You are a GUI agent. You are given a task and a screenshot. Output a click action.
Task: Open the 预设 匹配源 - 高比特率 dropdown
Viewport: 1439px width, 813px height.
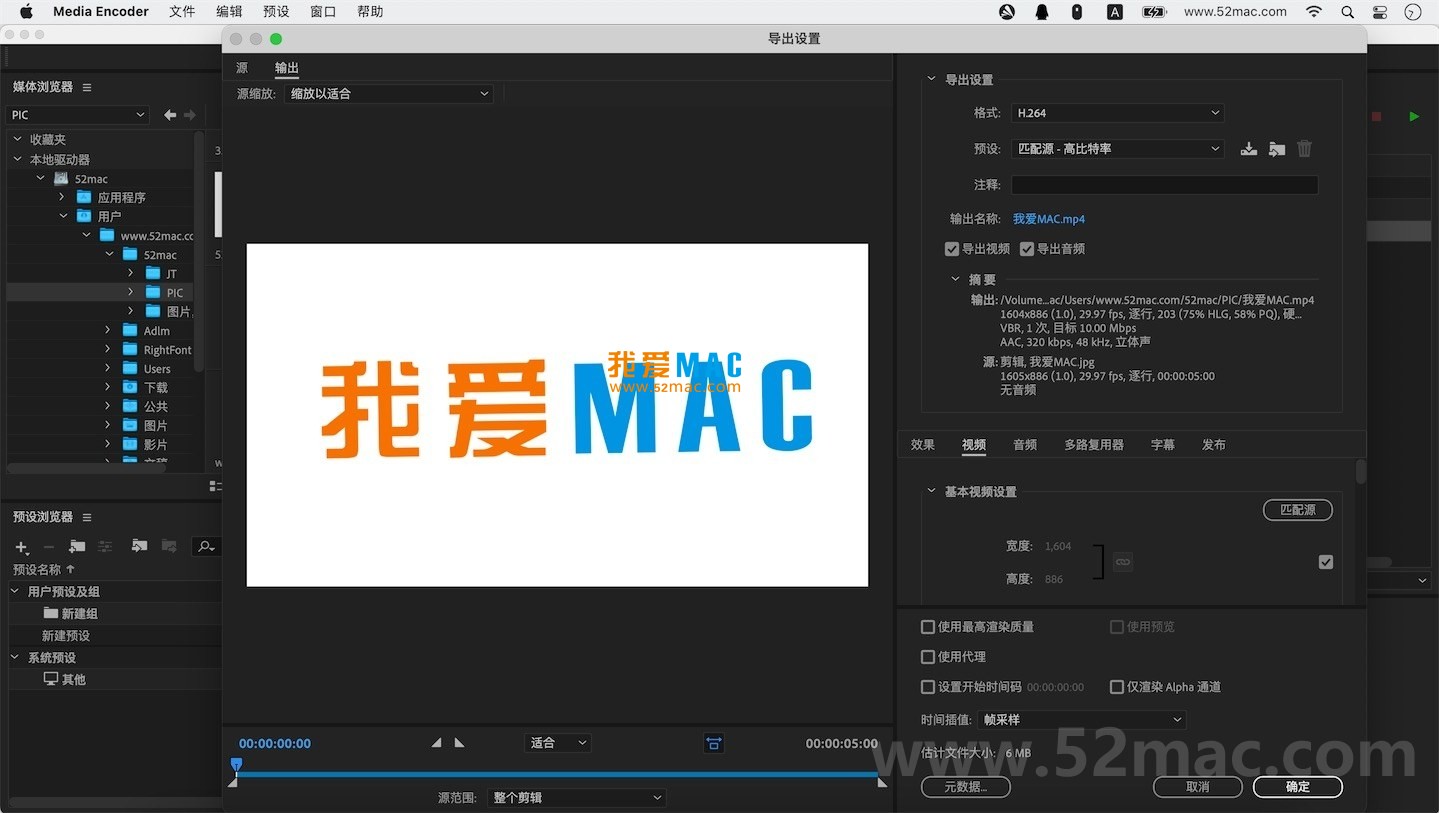1118,149
